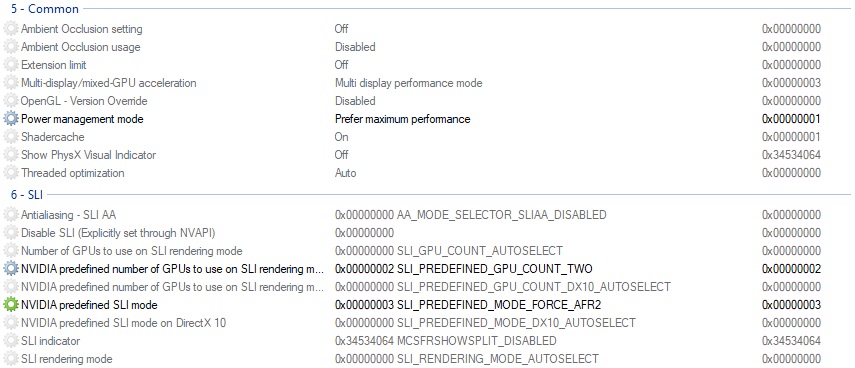Click hex value 0x34534064 of SLI indicator
This screenshot has height=368, width=855.
791,341
